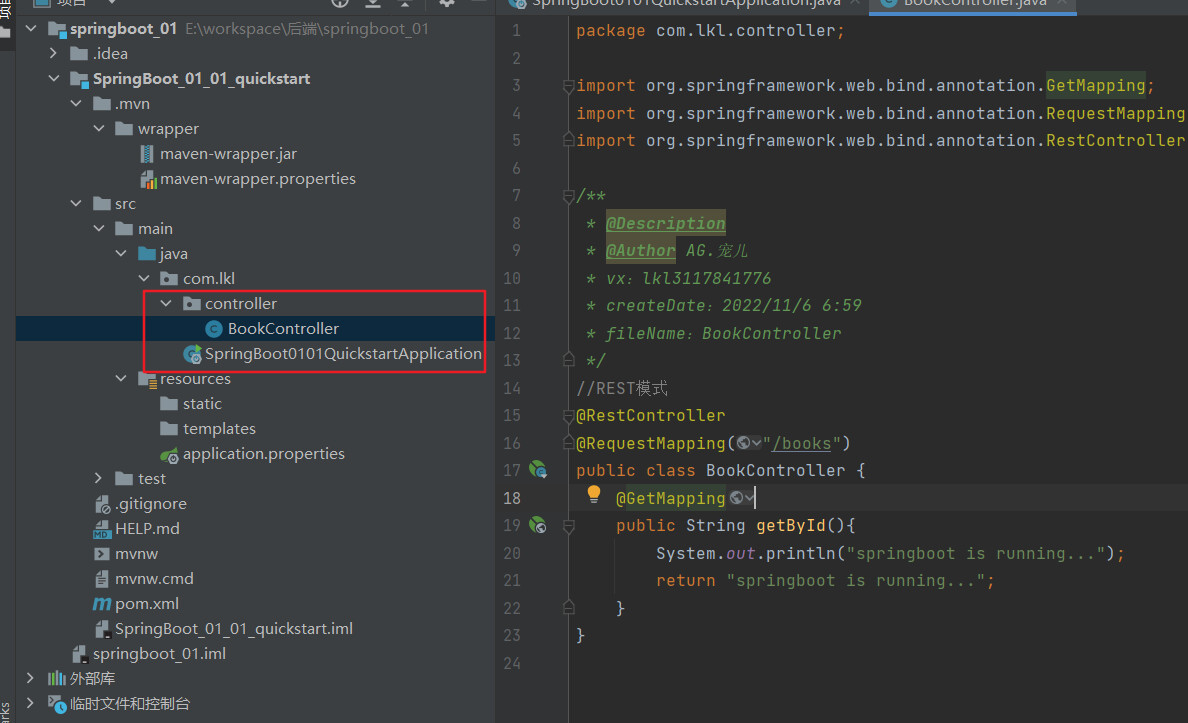Collapse the java source folder
The width and height of the screenshot is (1188, 723).
tap(121, 254)
